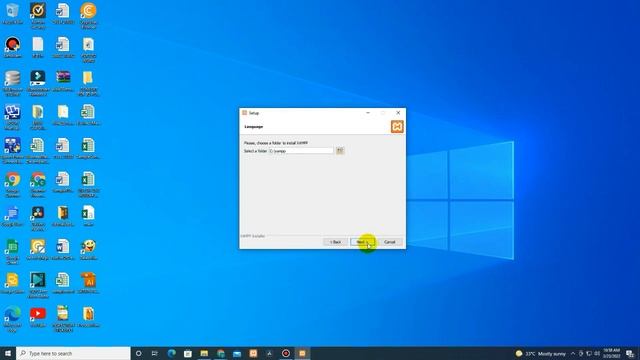The image size is (640, 360).
Task: Open the taskbar clock and calendar
Action: point(612,353)
